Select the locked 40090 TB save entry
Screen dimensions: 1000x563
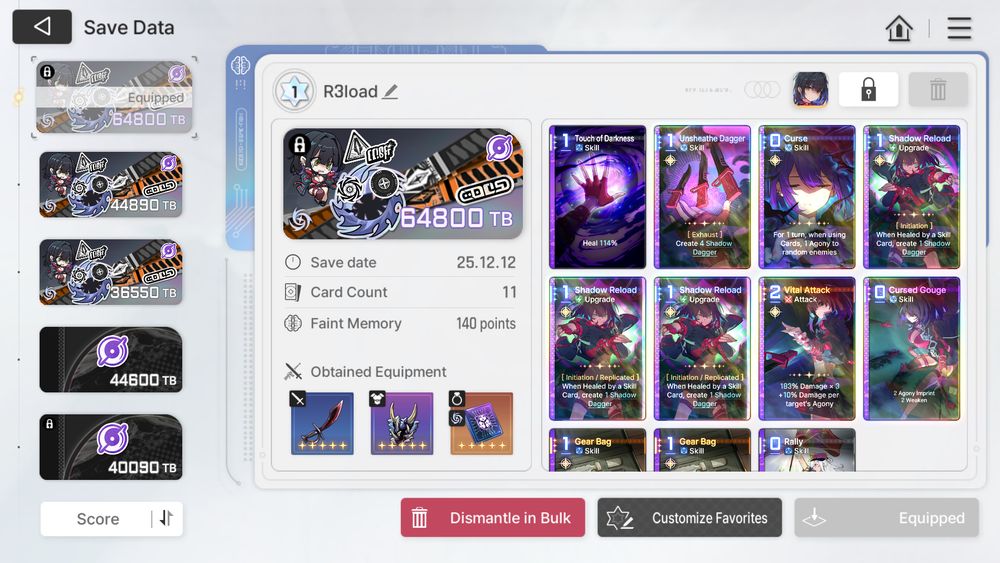(111, 447)
